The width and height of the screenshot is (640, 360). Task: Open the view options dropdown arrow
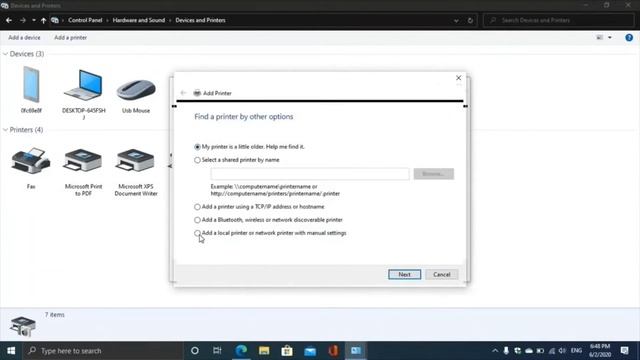(610, 38)
